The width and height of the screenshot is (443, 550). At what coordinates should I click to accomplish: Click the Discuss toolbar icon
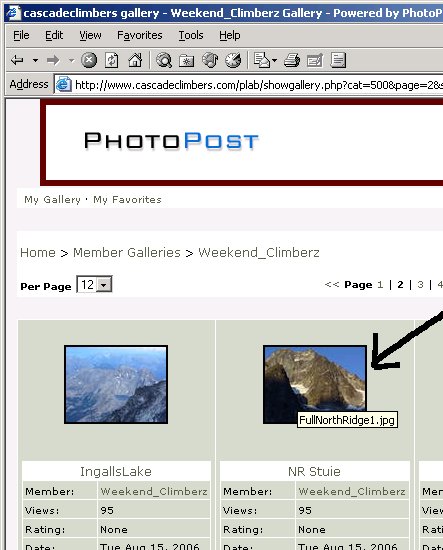point(338,60)
